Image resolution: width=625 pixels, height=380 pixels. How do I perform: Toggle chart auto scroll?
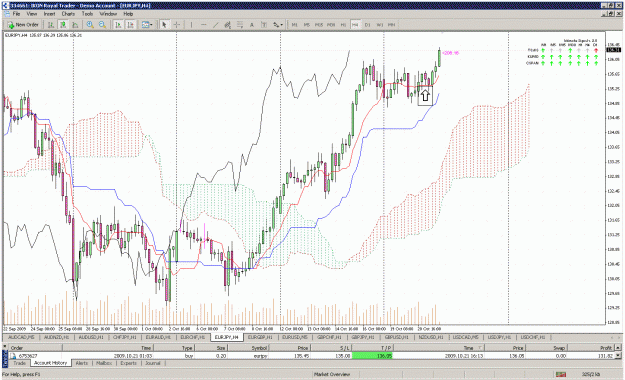point(118,25)
